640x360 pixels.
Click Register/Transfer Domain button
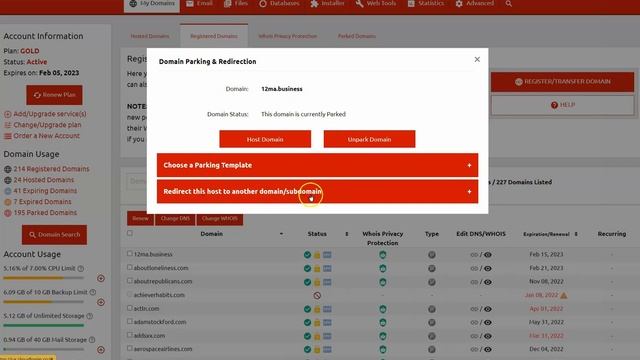562,82
